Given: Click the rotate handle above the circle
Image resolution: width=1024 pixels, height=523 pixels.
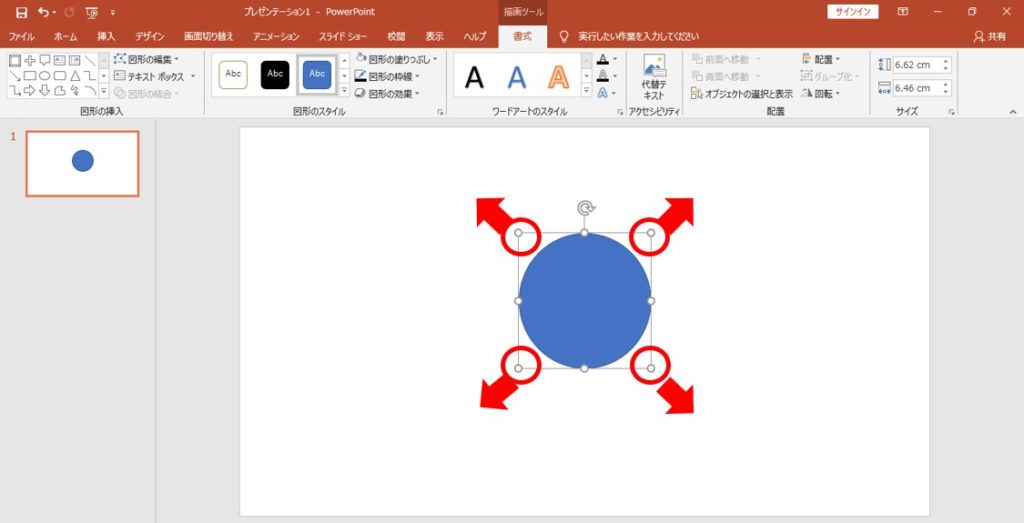Looking at the screenshot, I should pos(585,208).
